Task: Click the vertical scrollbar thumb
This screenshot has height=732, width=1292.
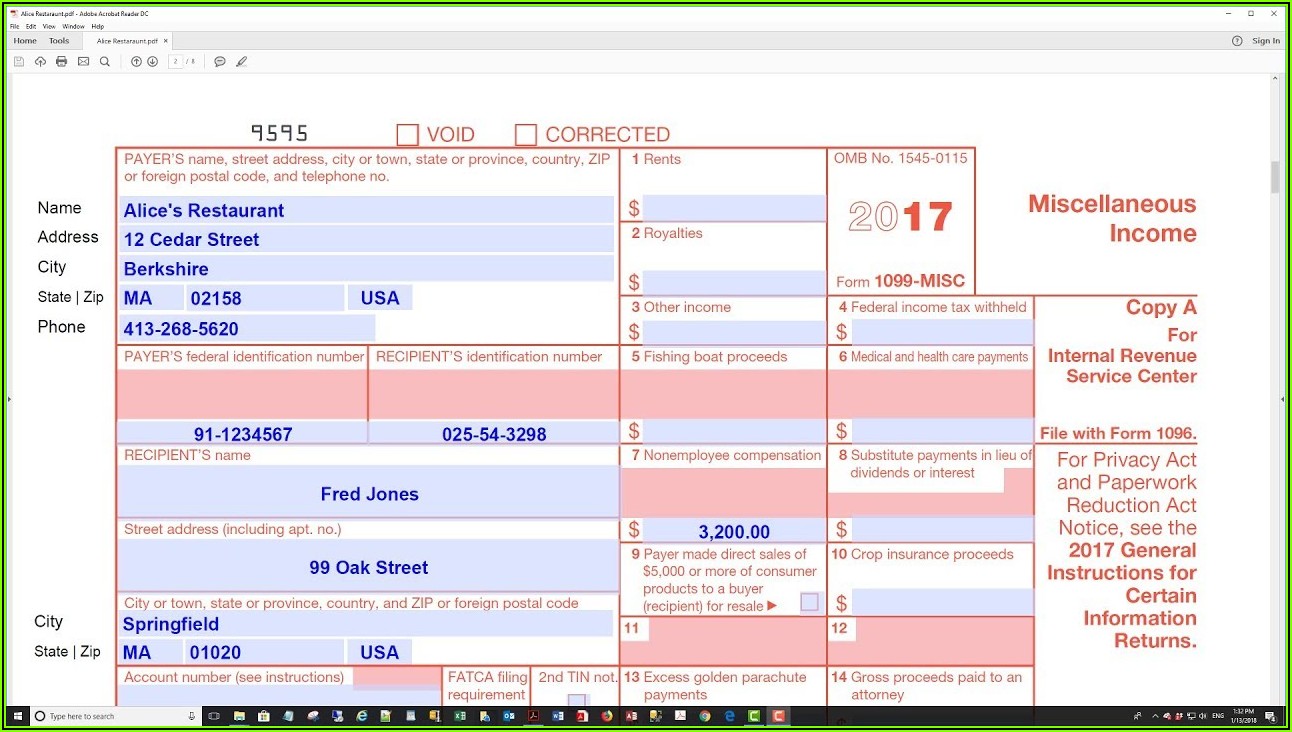Action: (x=1275, y=177)
